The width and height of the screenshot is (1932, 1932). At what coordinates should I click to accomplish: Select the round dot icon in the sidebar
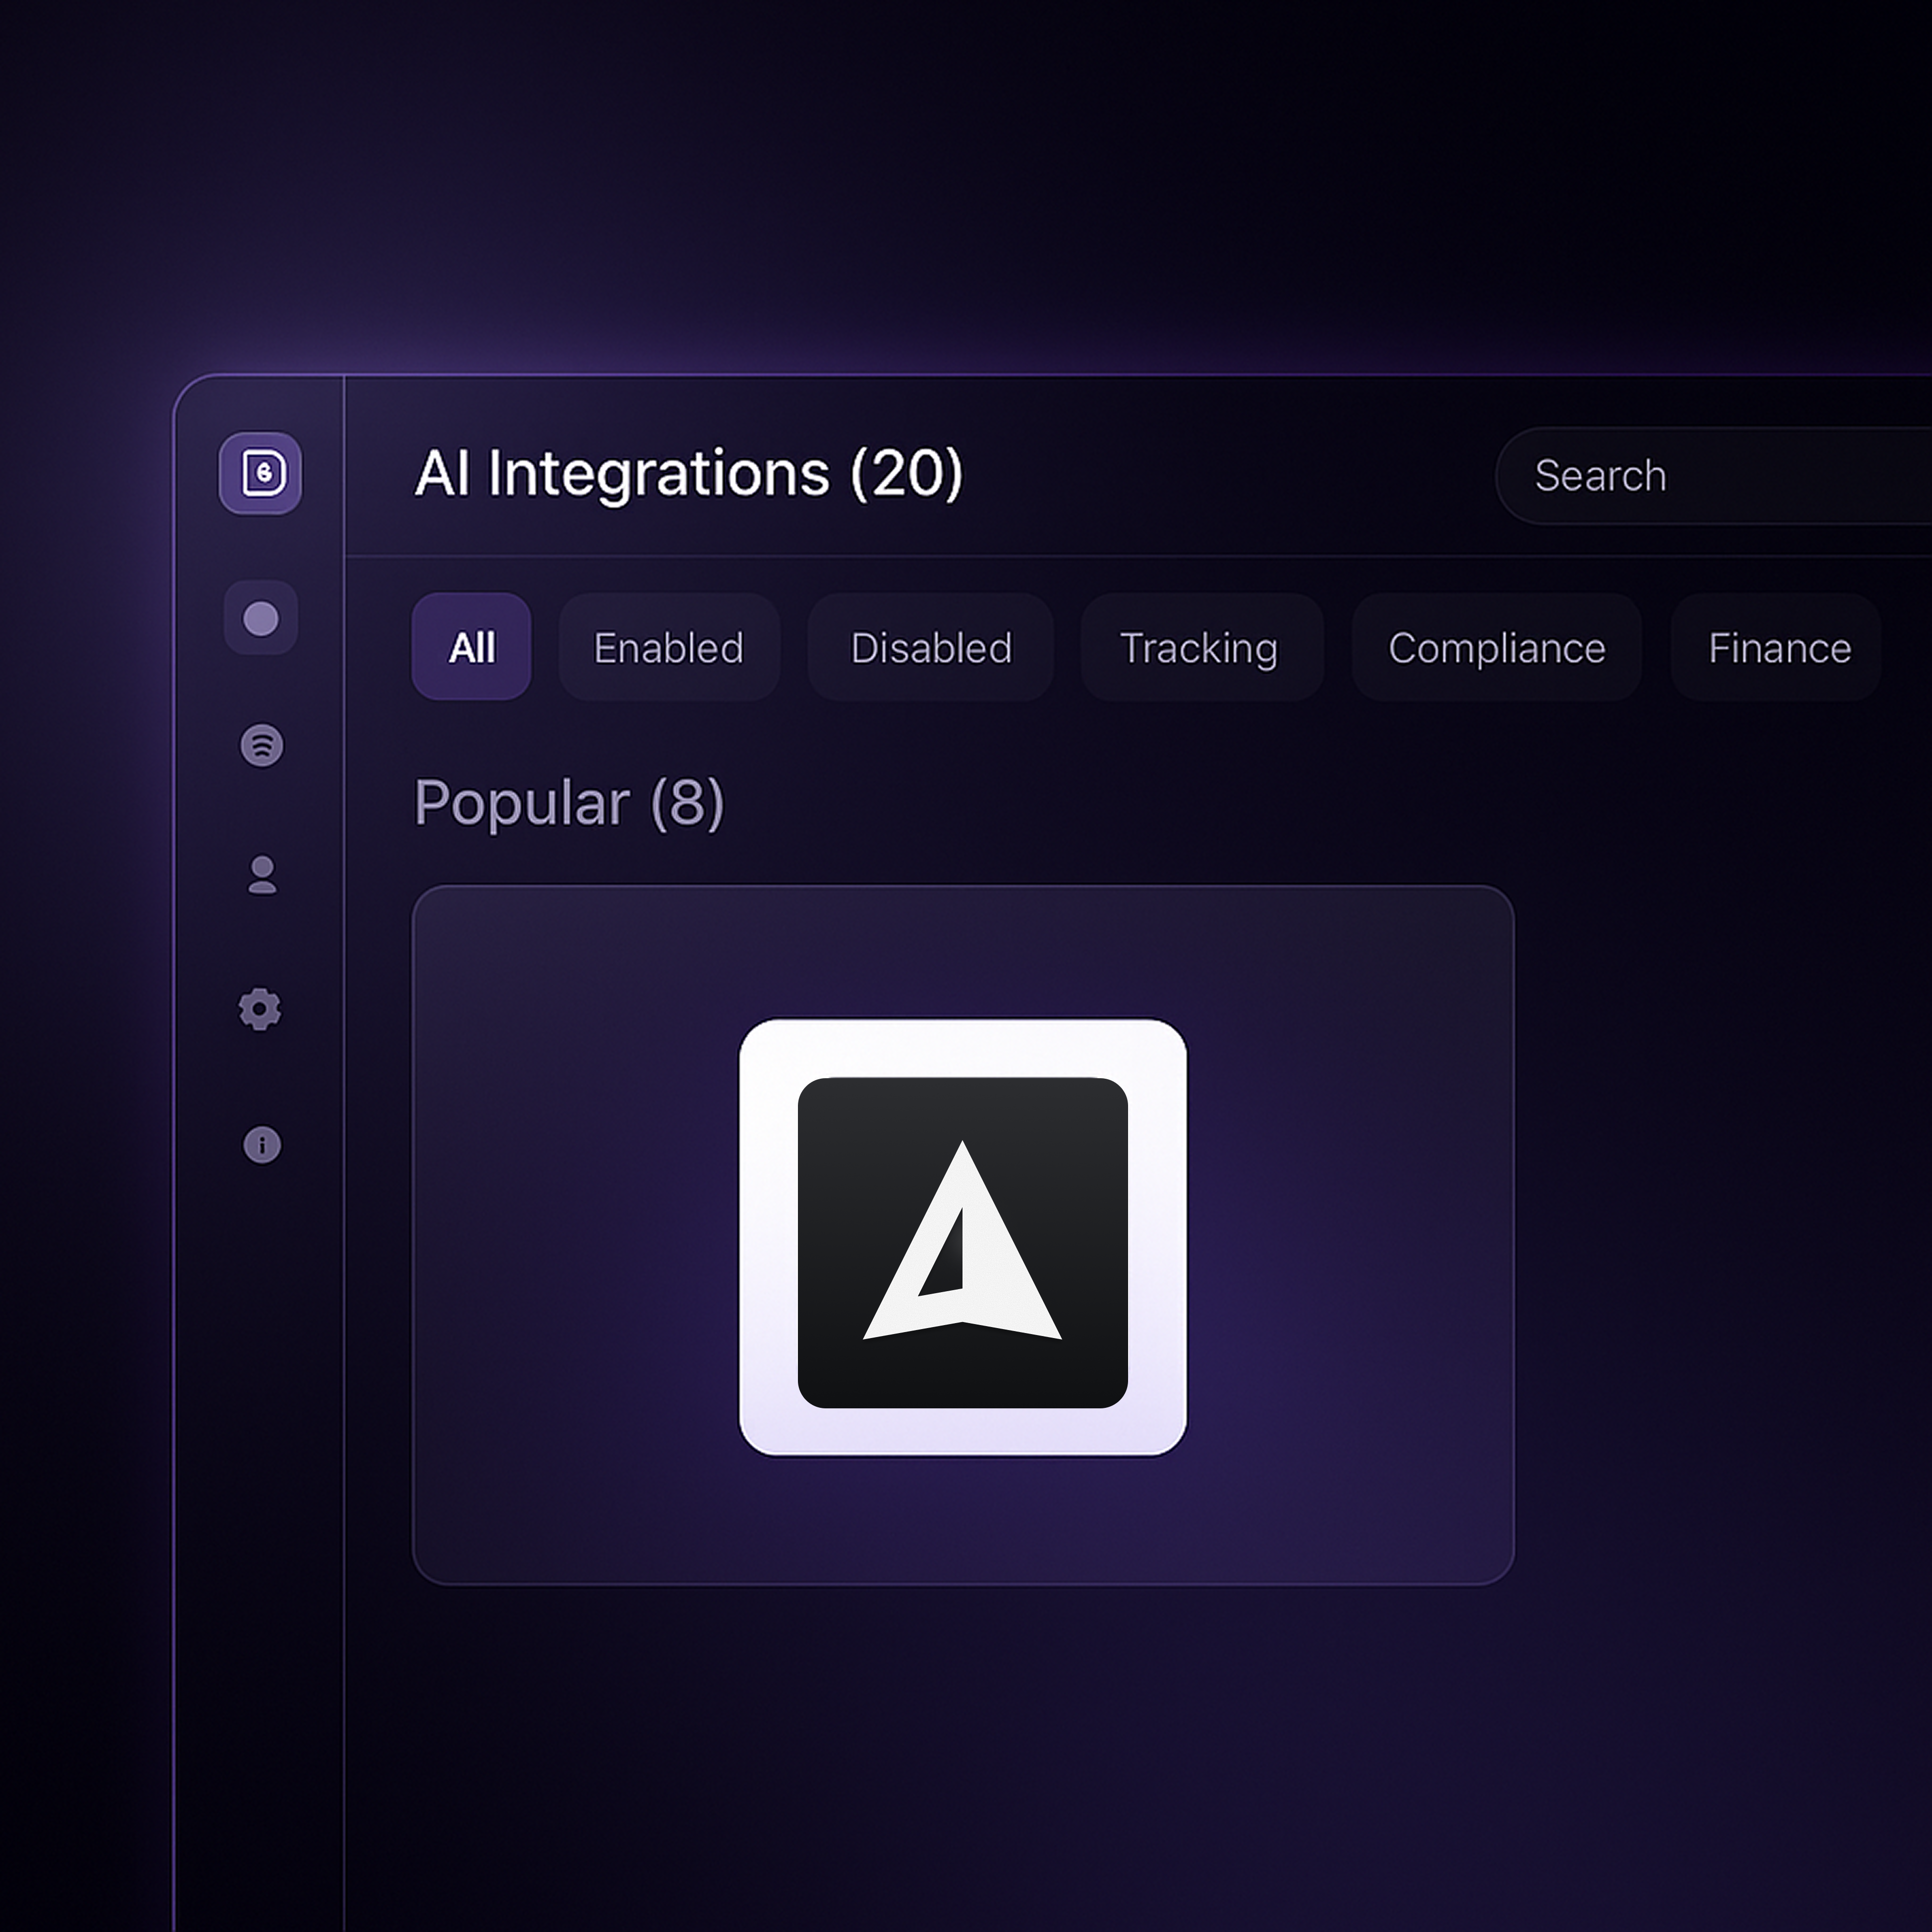260,618
